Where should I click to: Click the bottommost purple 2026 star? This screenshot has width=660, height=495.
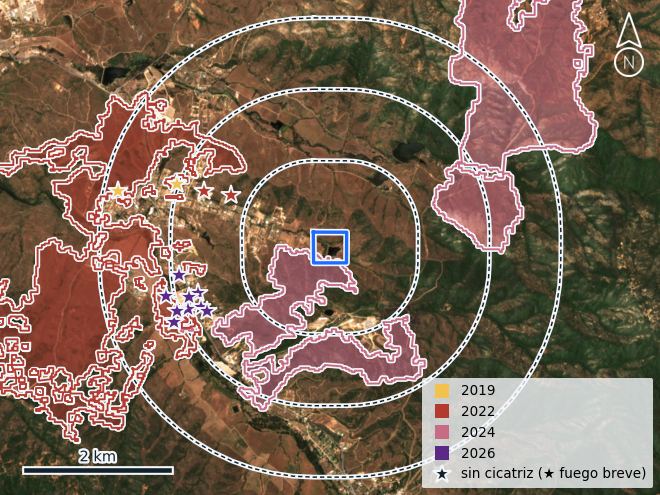click(x=174, y=323)
